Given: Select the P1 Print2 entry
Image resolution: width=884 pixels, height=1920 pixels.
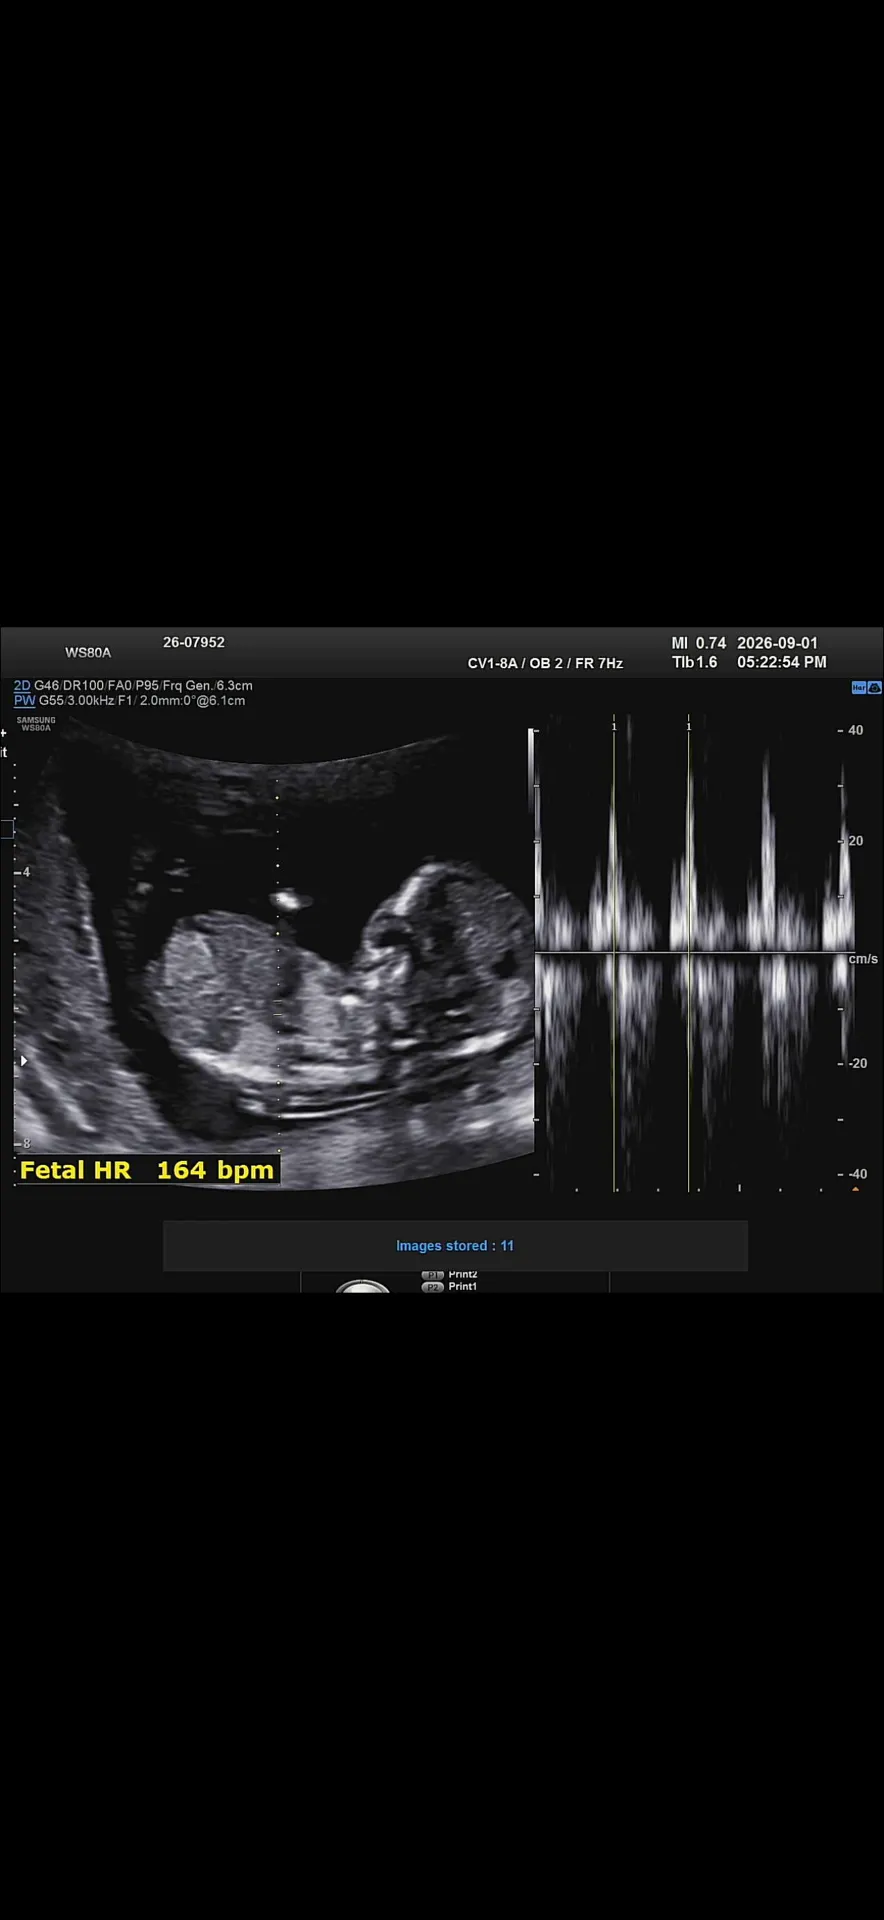Looking at the screenshot, I should 450,1274.
